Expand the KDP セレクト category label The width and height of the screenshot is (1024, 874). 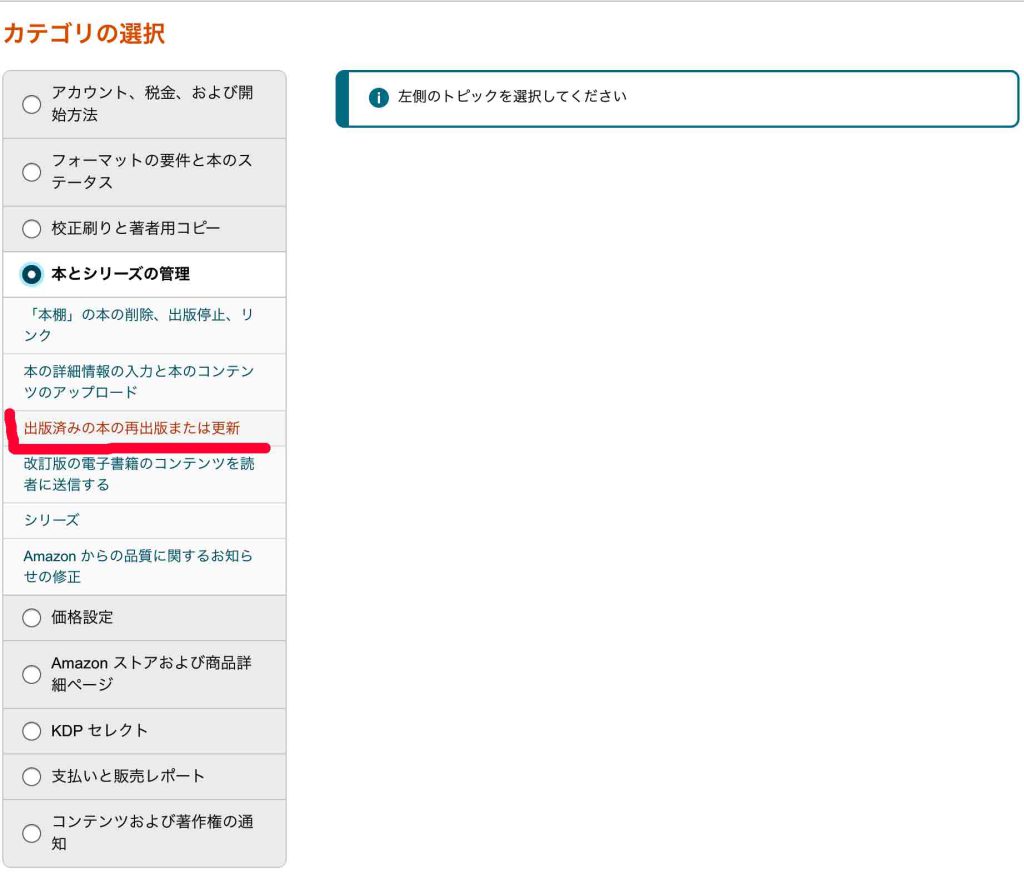(x=99, y=731)
